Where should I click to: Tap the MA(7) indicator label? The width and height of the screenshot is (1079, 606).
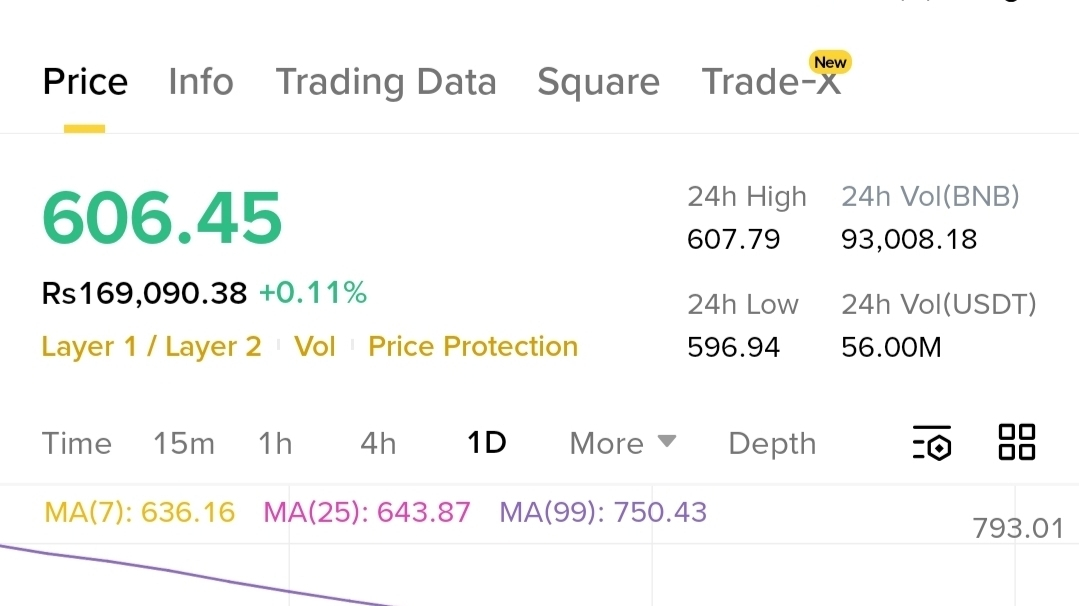(140, 513)
